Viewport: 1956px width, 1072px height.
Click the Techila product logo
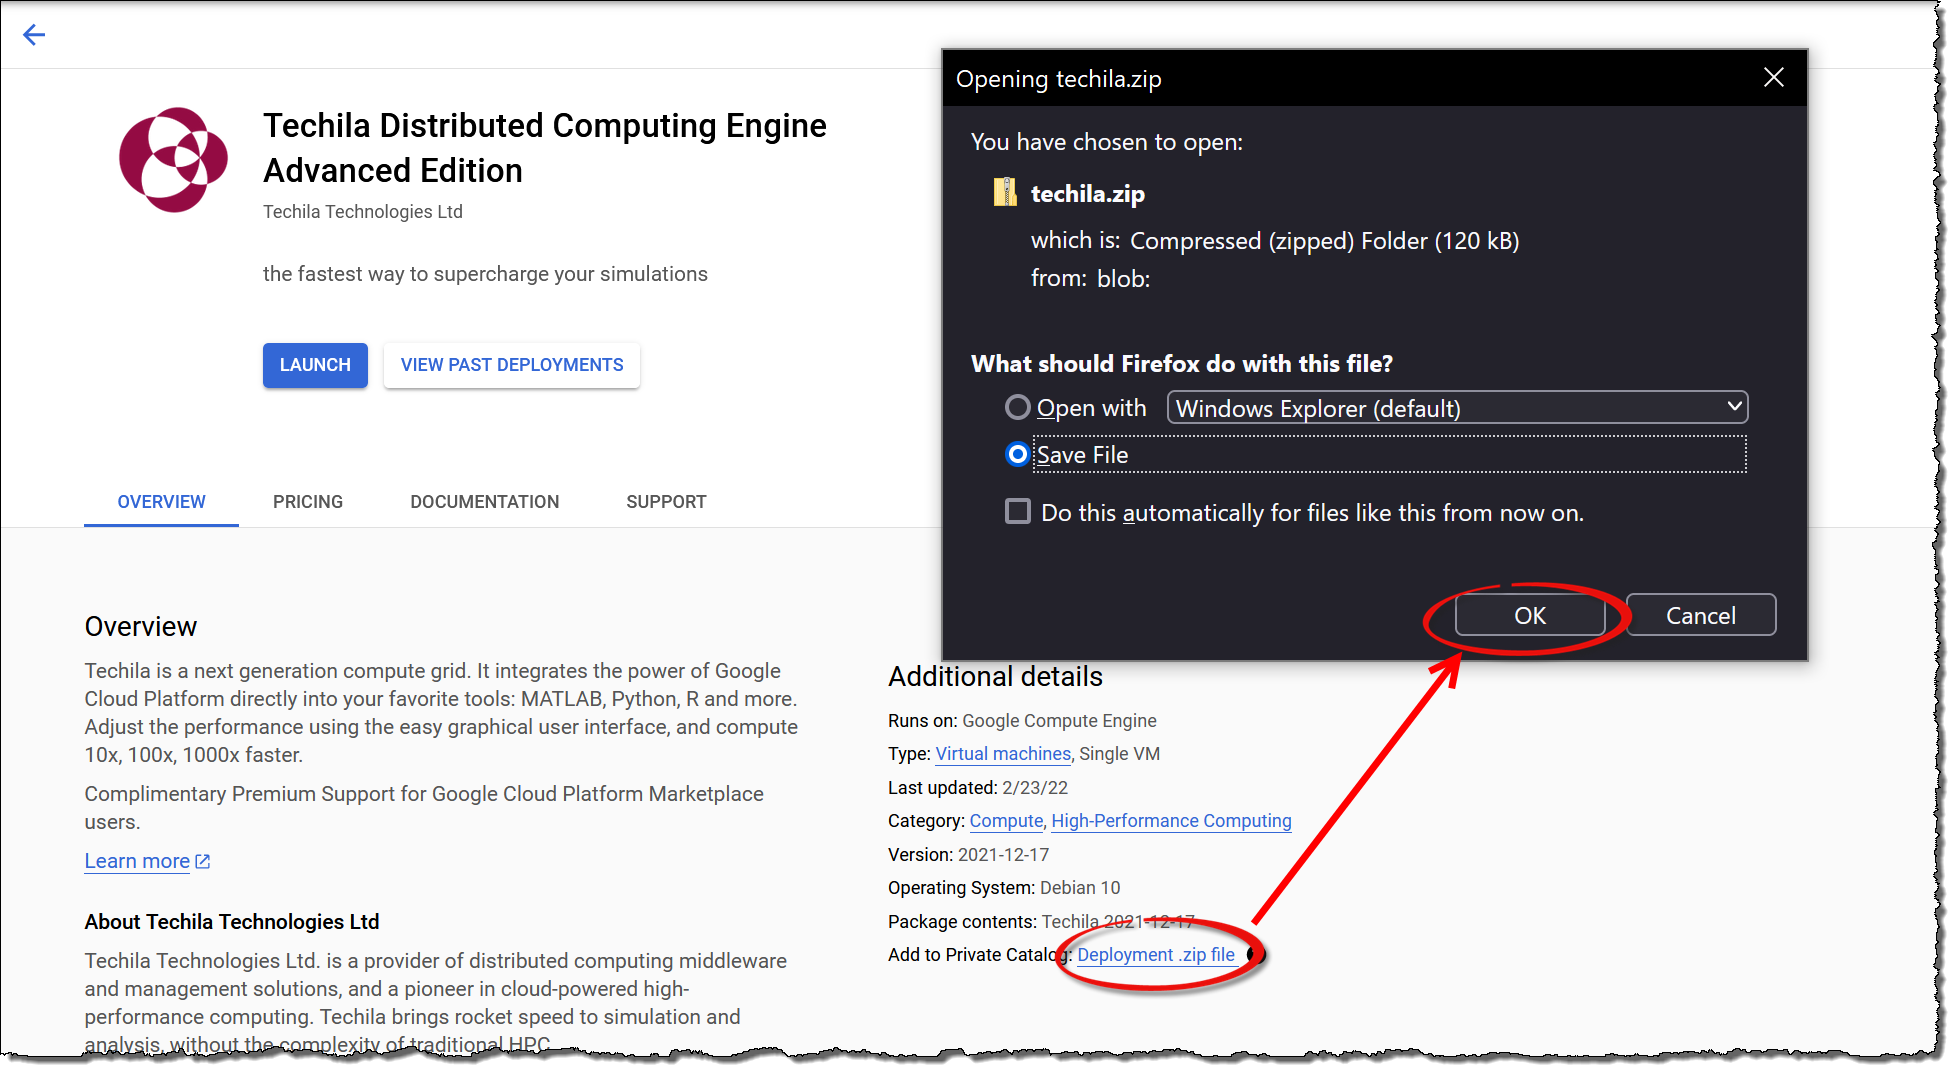coord(173,160)
